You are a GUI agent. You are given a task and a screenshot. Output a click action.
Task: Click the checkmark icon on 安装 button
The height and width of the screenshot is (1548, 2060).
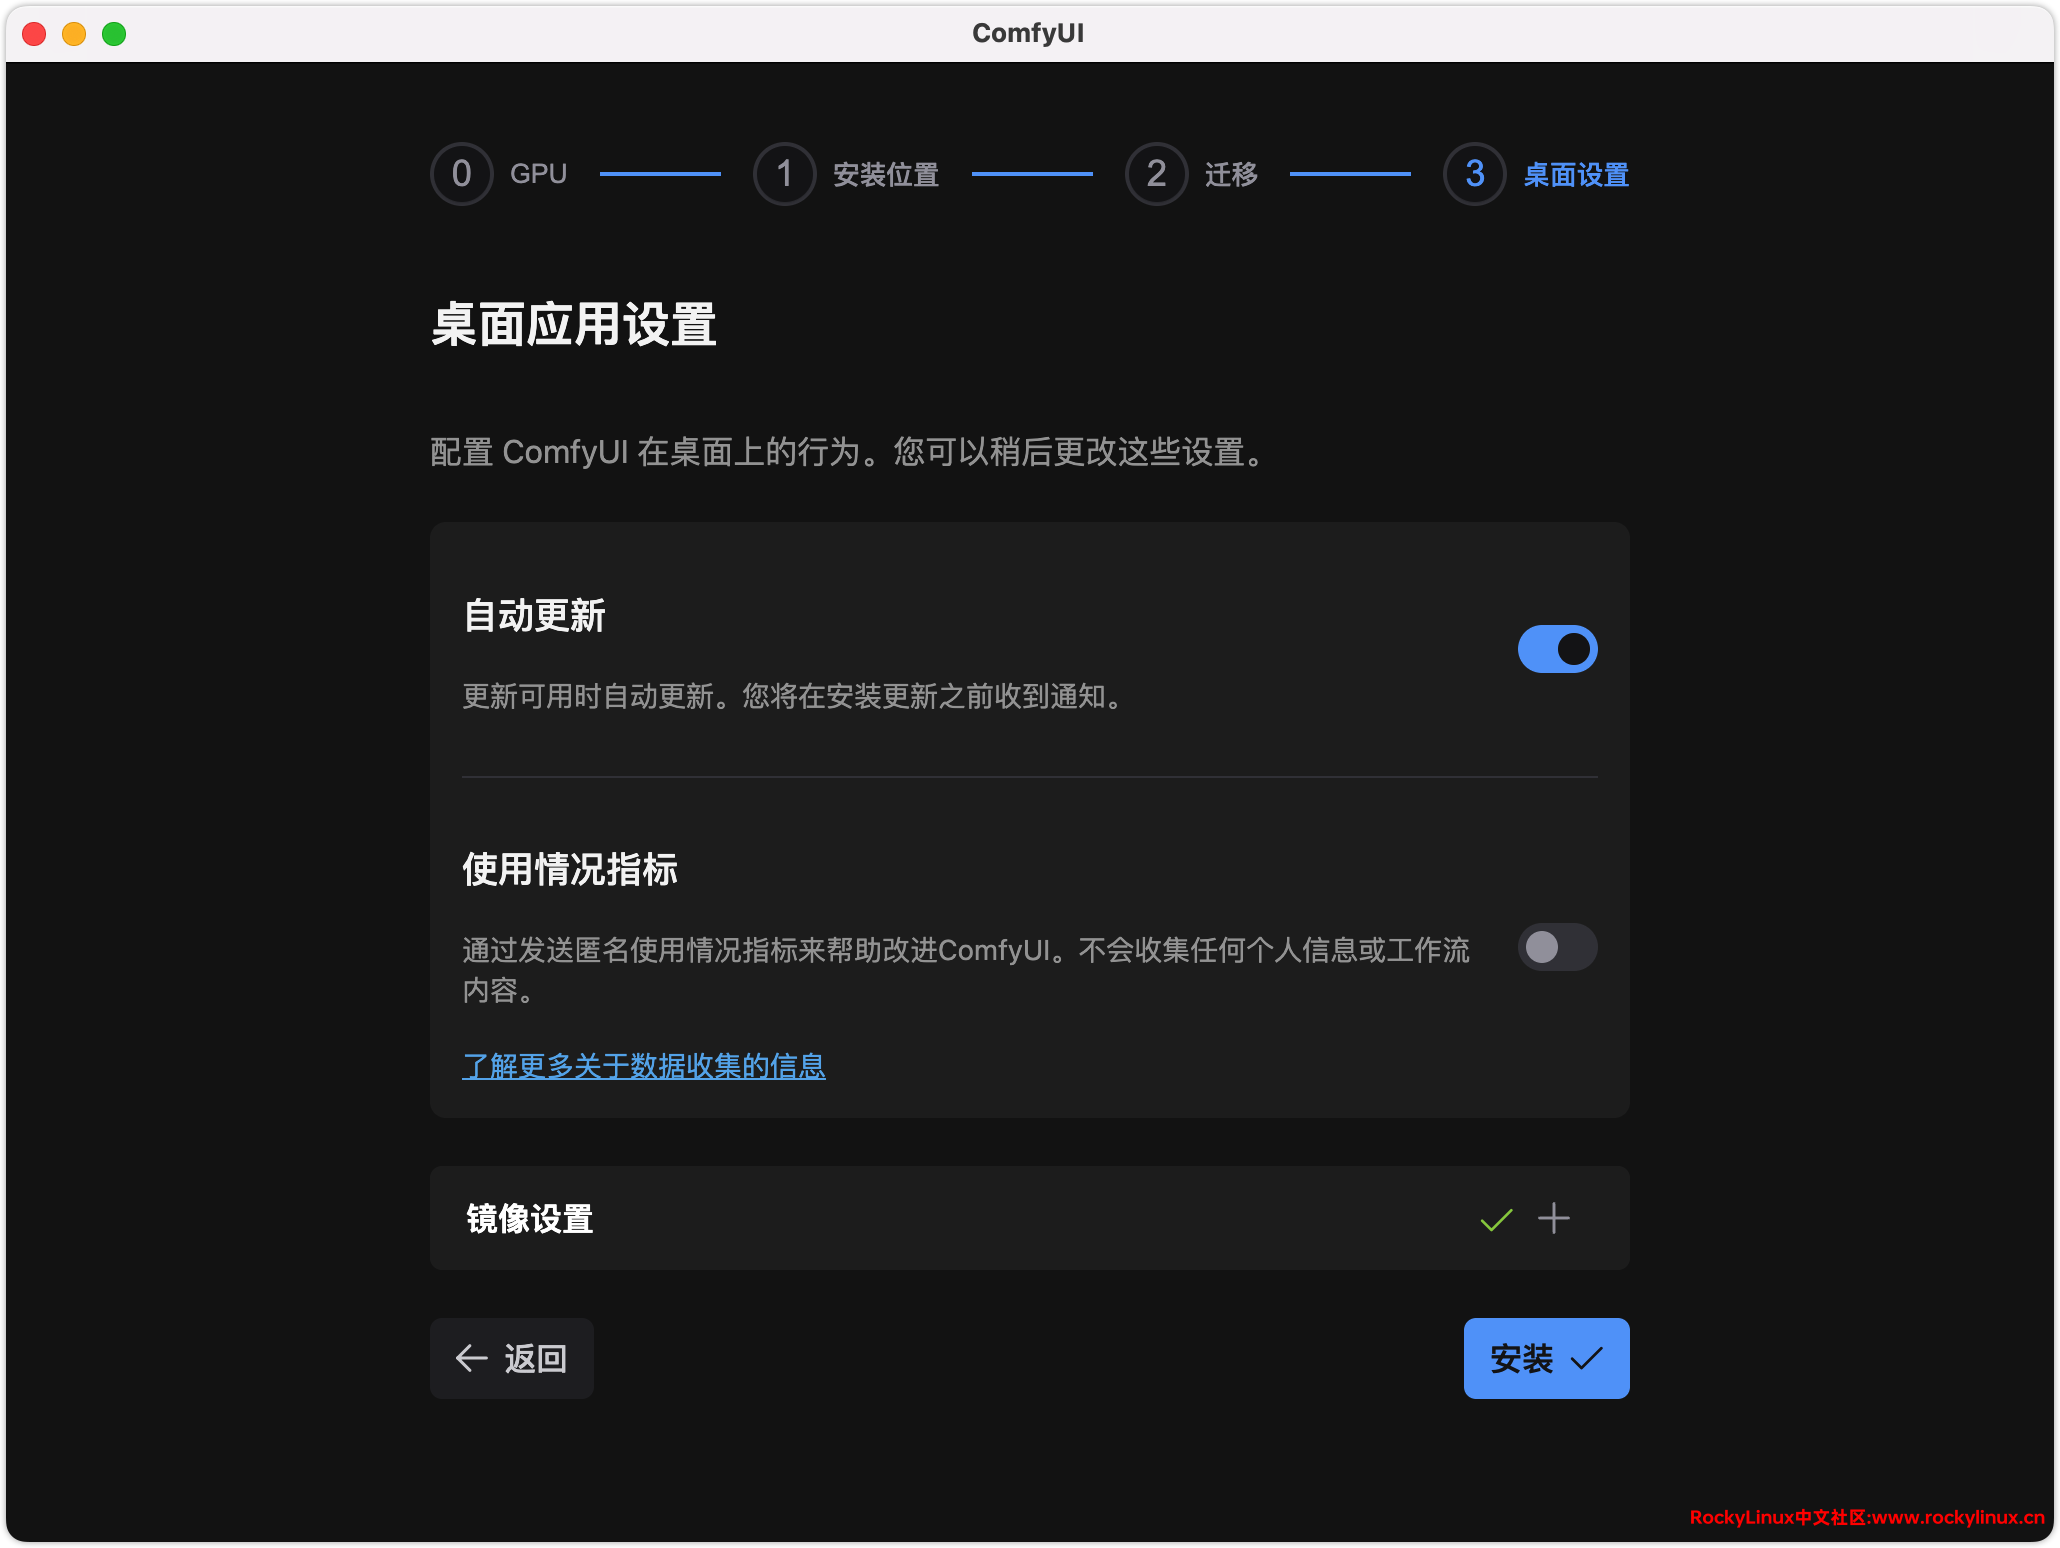click(1586, 1358)
